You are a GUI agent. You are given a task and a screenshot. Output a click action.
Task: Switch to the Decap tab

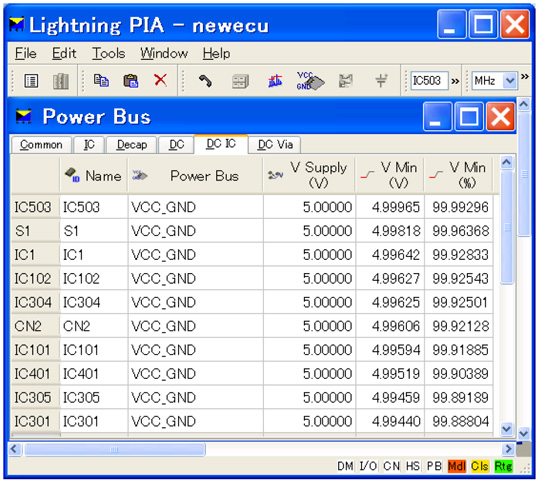(132, 145)
